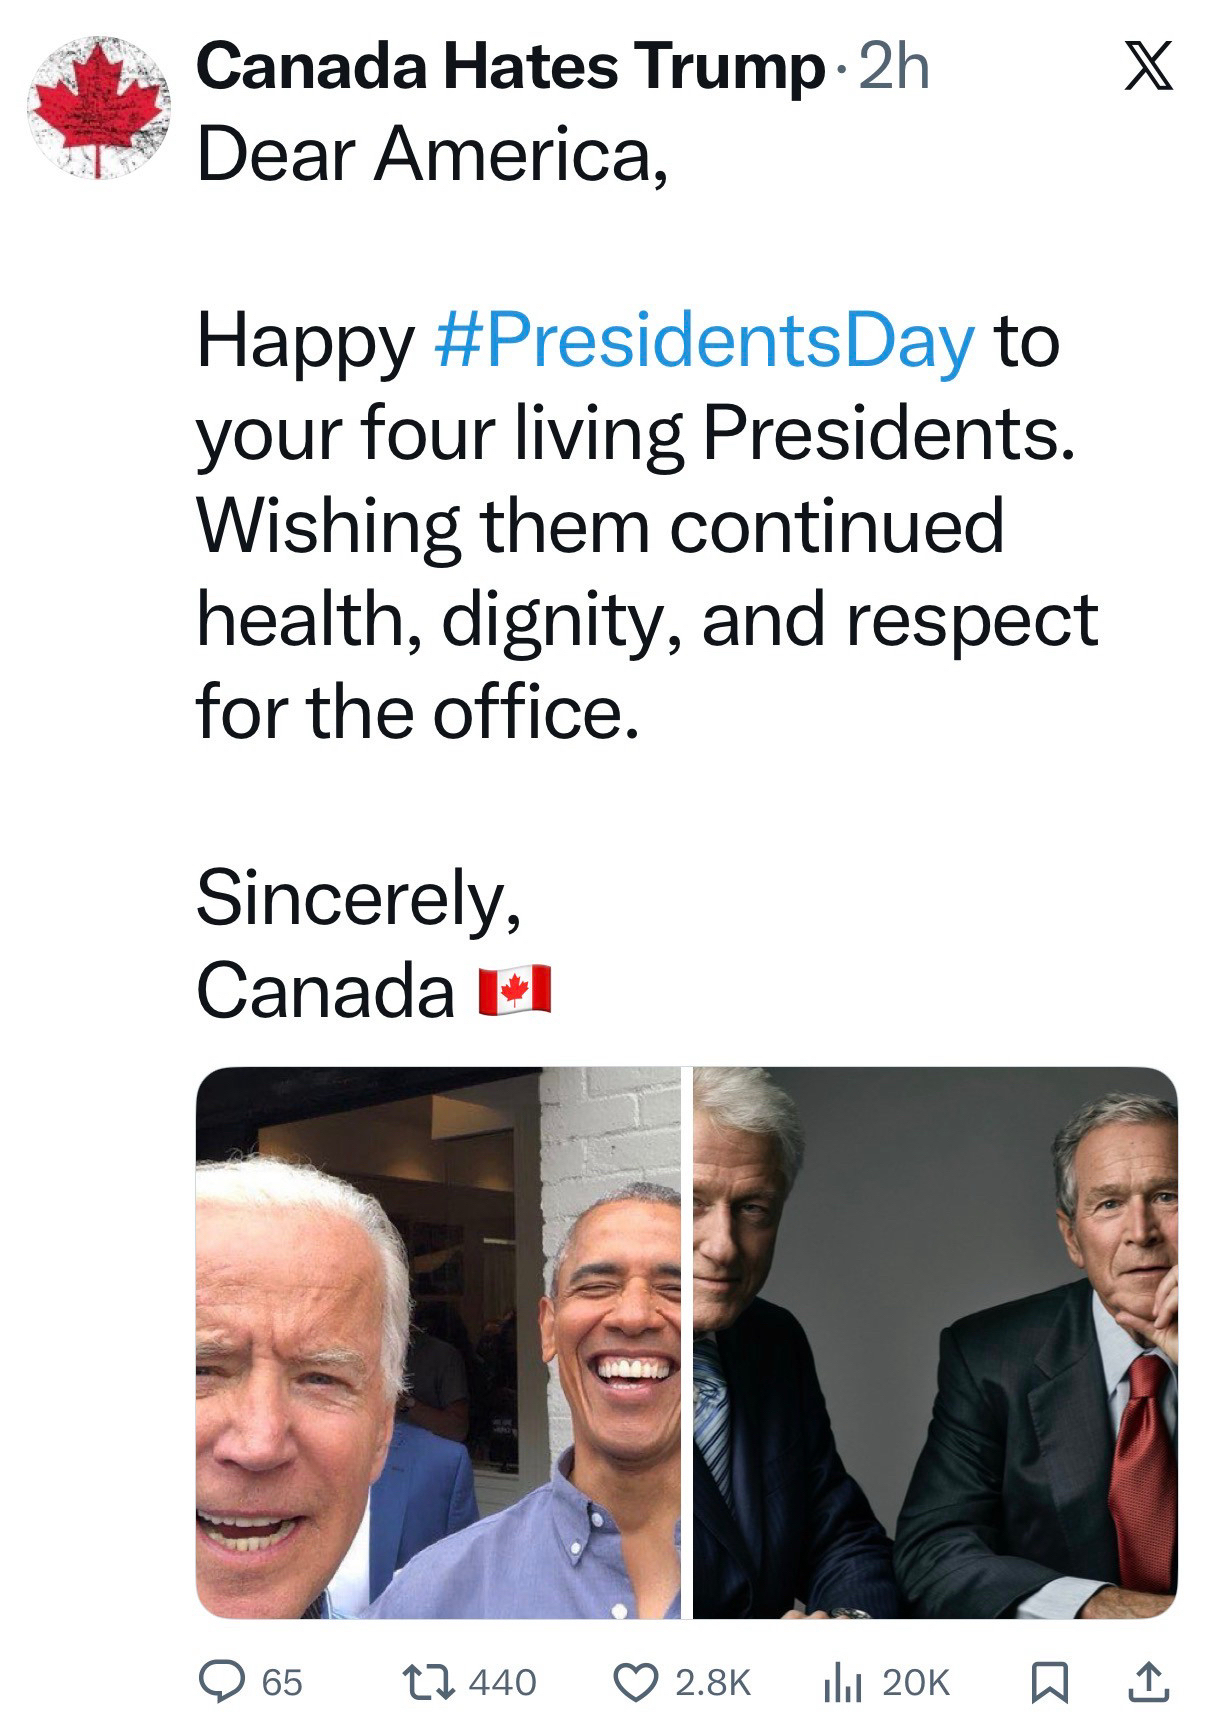This screenshot has height=1727, width=1206.
Task: Click the 2.8K likes count
Action: pyautogui.click(x=713, y=1682)
